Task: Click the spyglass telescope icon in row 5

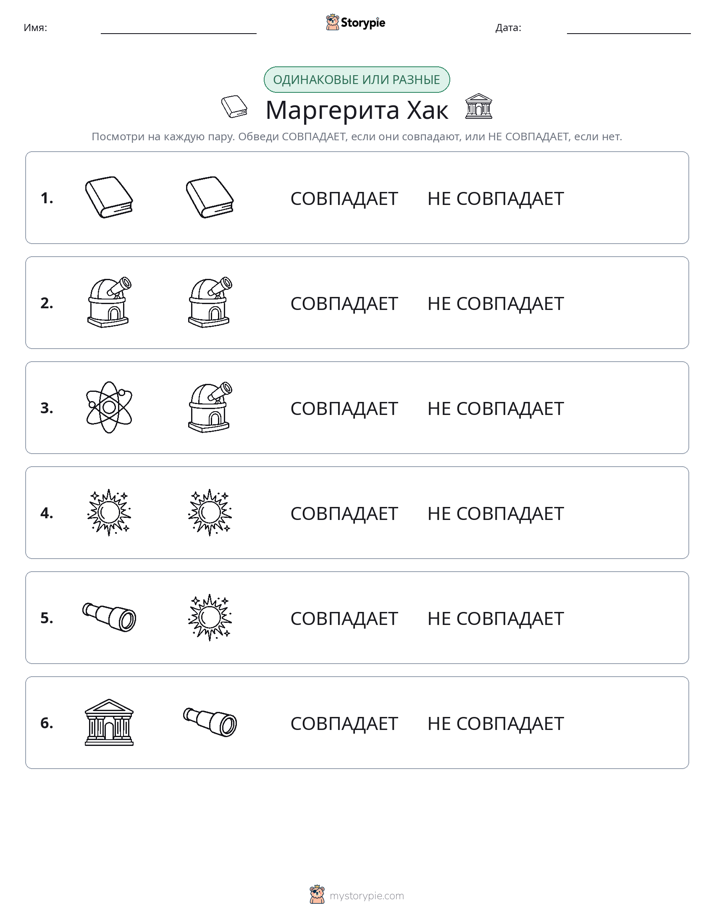Action: [109, 617]
